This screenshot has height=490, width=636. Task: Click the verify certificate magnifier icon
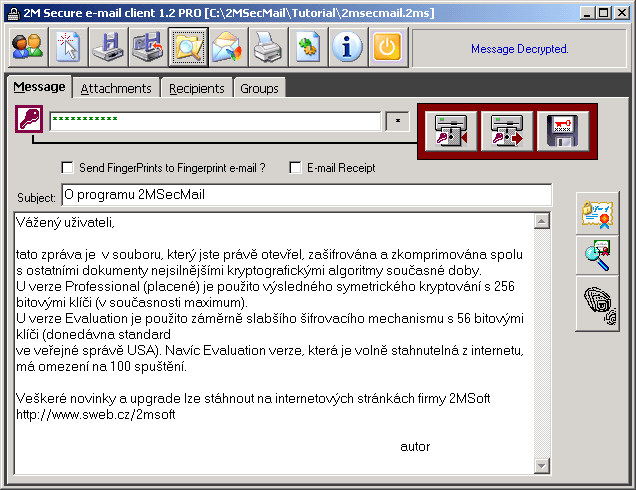click(x=597, y=256)
